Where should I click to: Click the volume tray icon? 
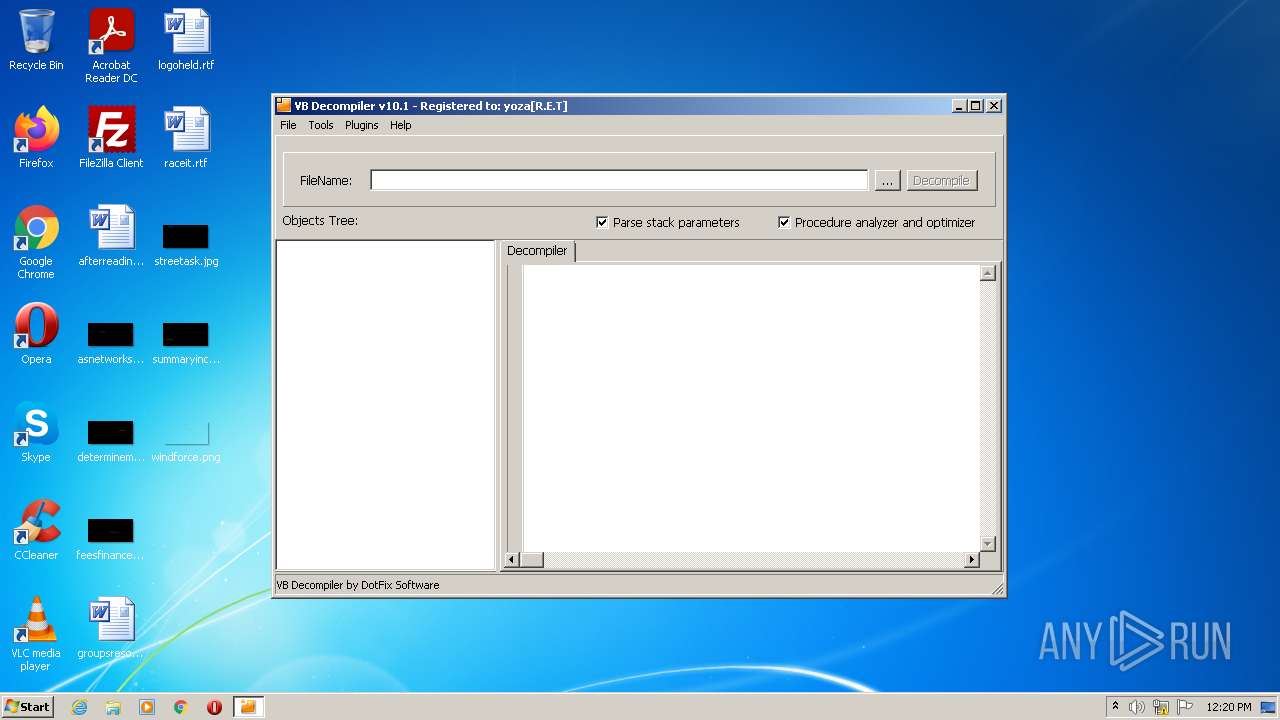(1137, 707)
